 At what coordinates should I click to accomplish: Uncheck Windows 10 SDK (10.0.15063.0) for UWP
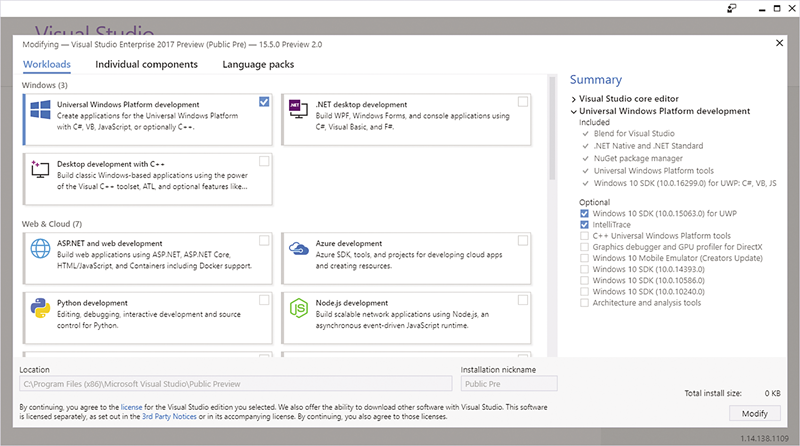[584, 213]
